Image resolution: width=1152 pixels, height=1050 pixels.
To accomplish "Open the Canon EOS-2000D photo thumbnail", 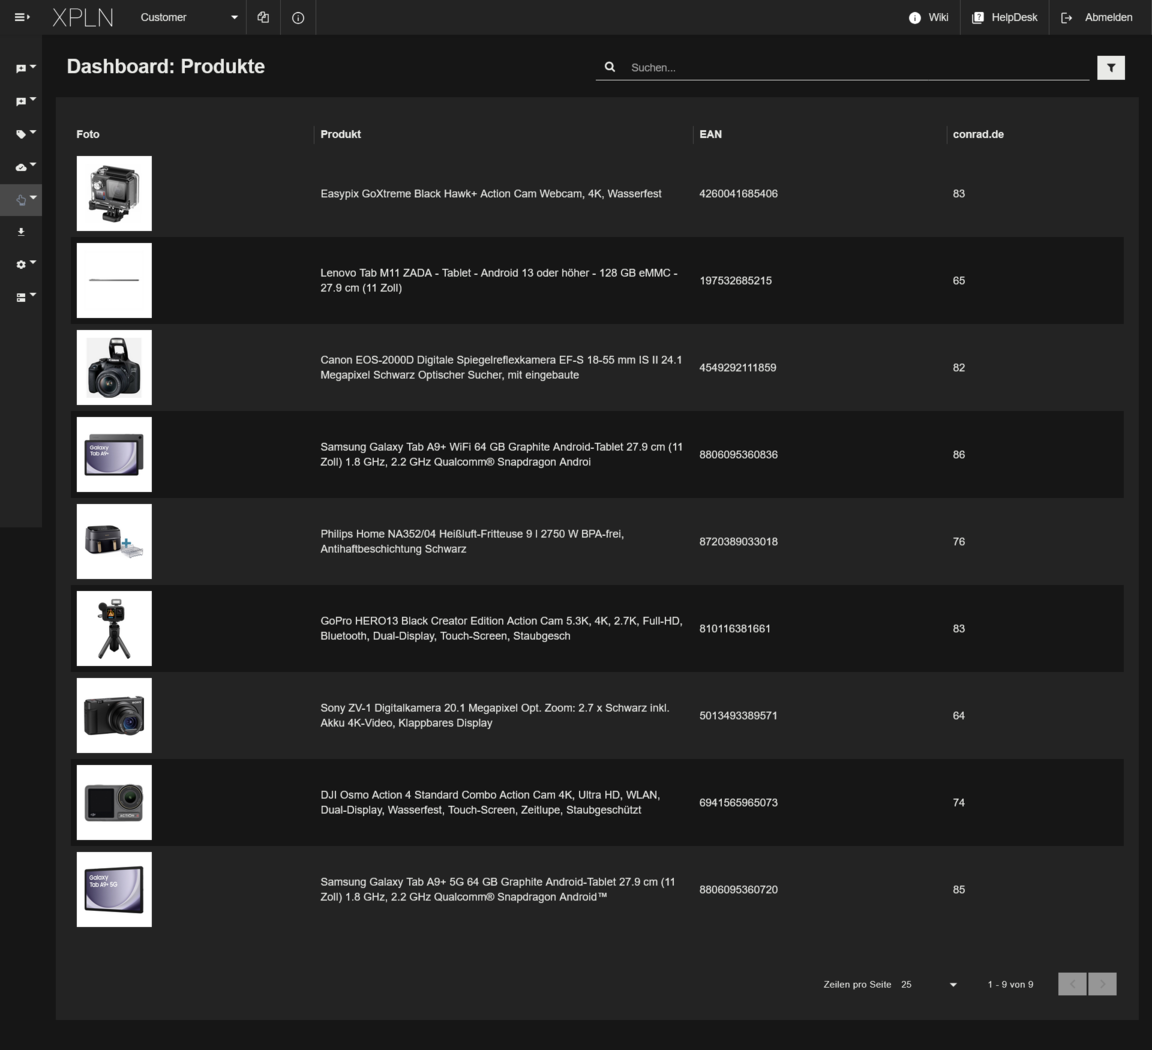I will click(115, 367).
